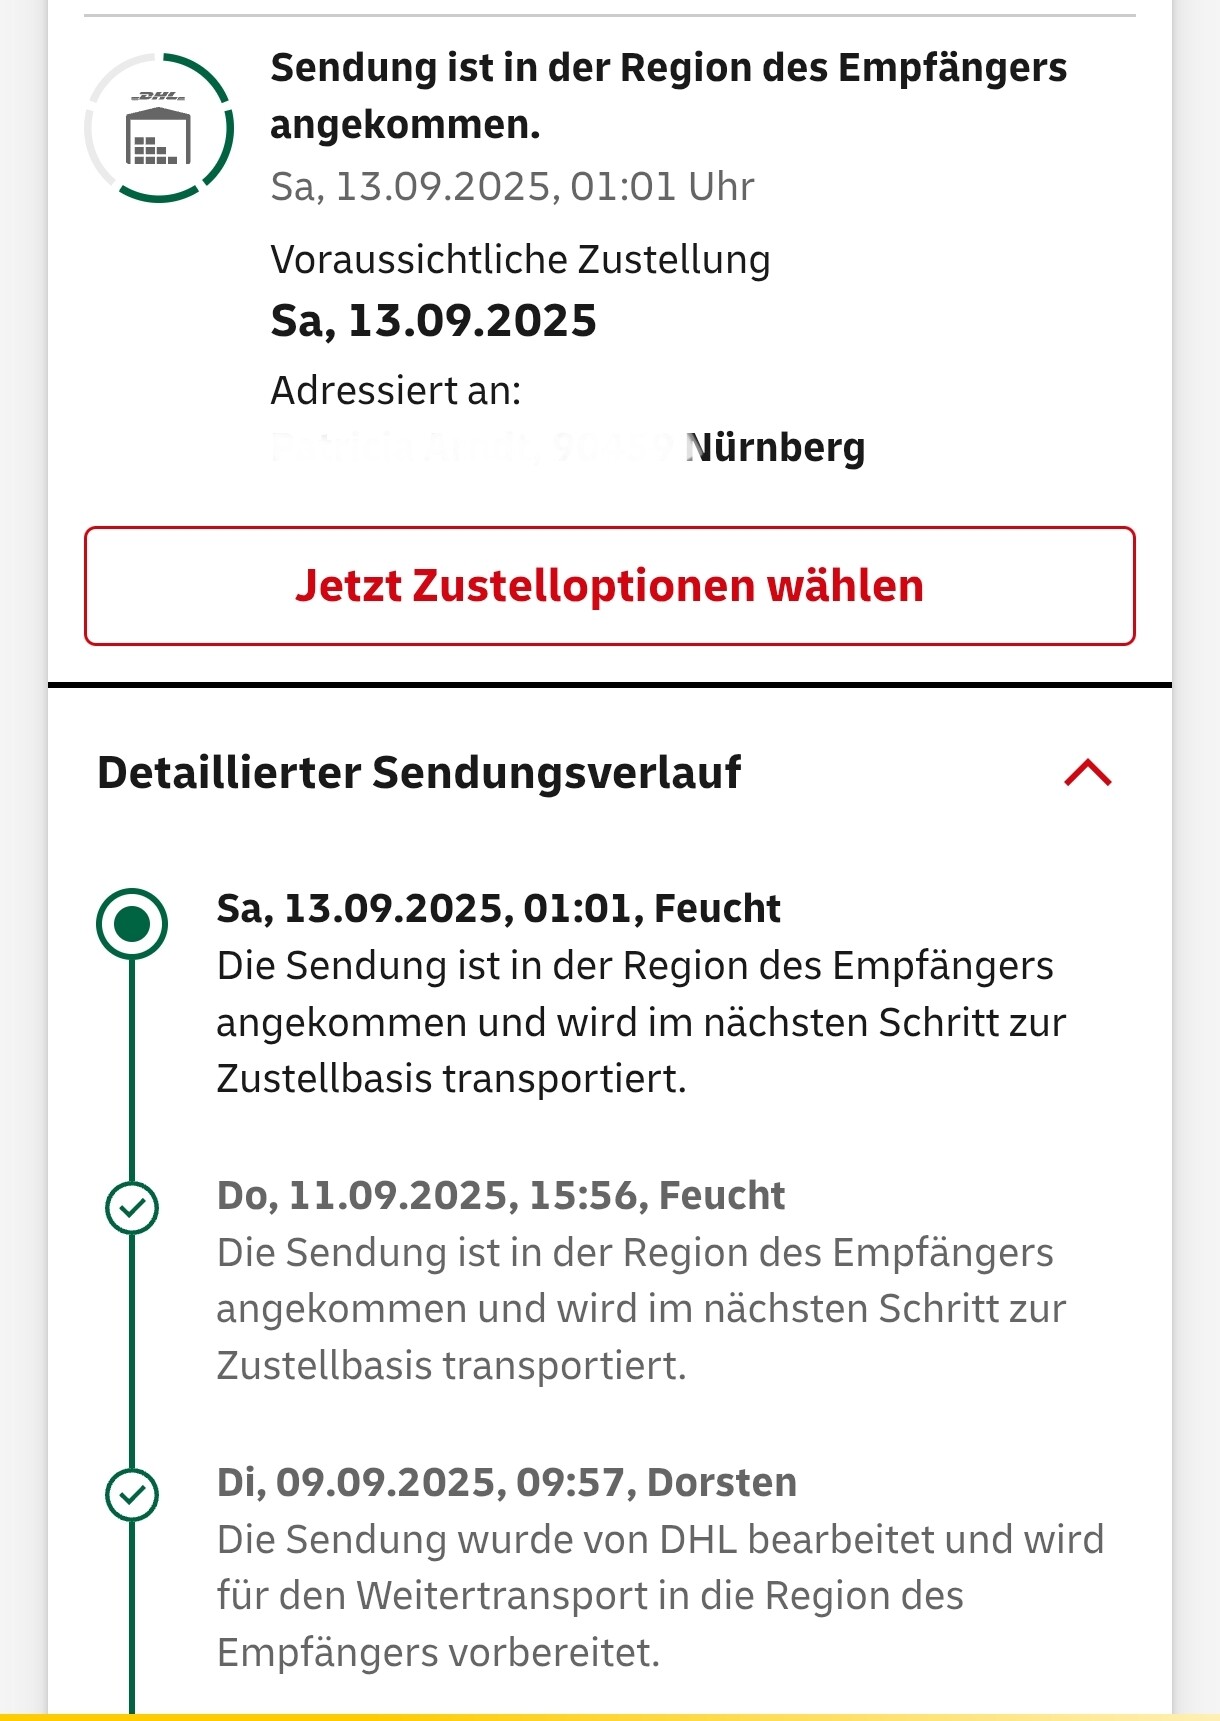Image resolution: width=1220 pixels, height=1721 pixels.
Task: Click the 13.09.2025 Feucht event description text
Action: (x=641, y=1022)
